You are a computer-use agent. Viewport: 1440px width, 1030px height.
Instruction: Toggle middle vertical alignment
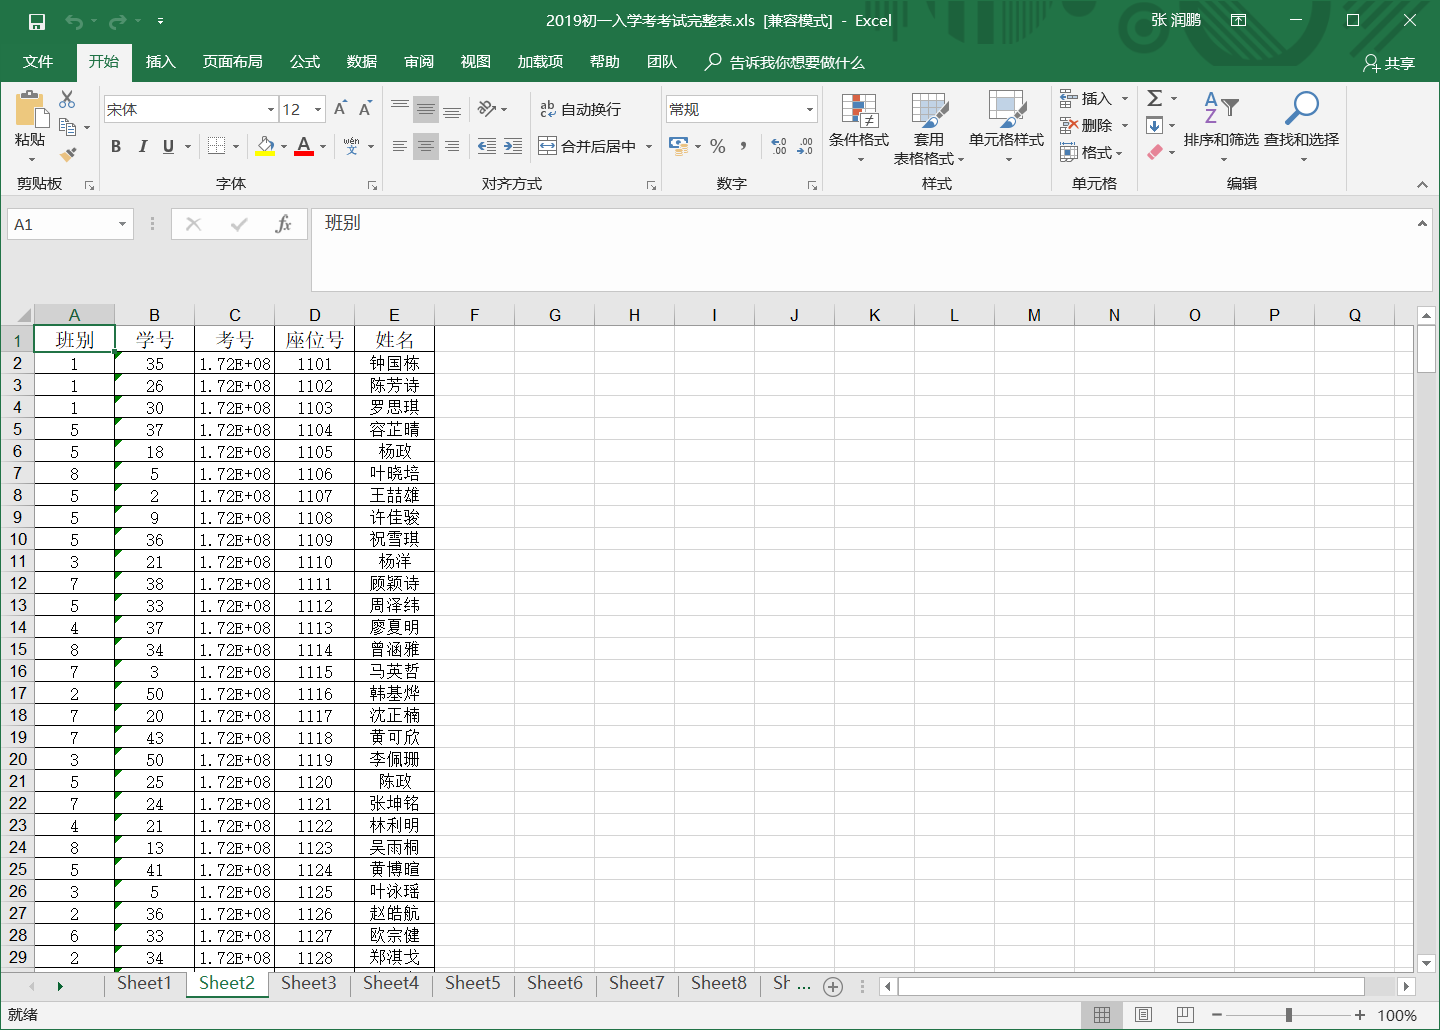click(426, 109)
